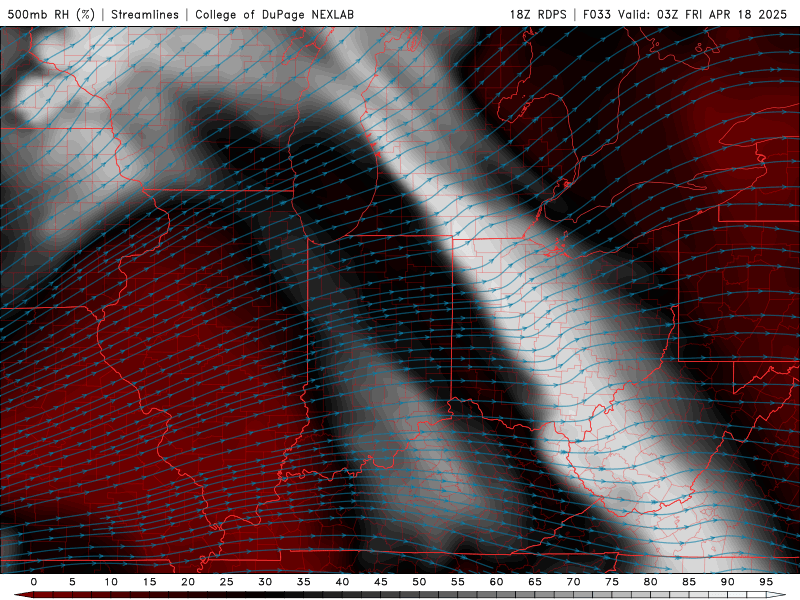Click the 50 value on the color scale
This screenshot has height=600, width=800.
click(x=419, y=582)
